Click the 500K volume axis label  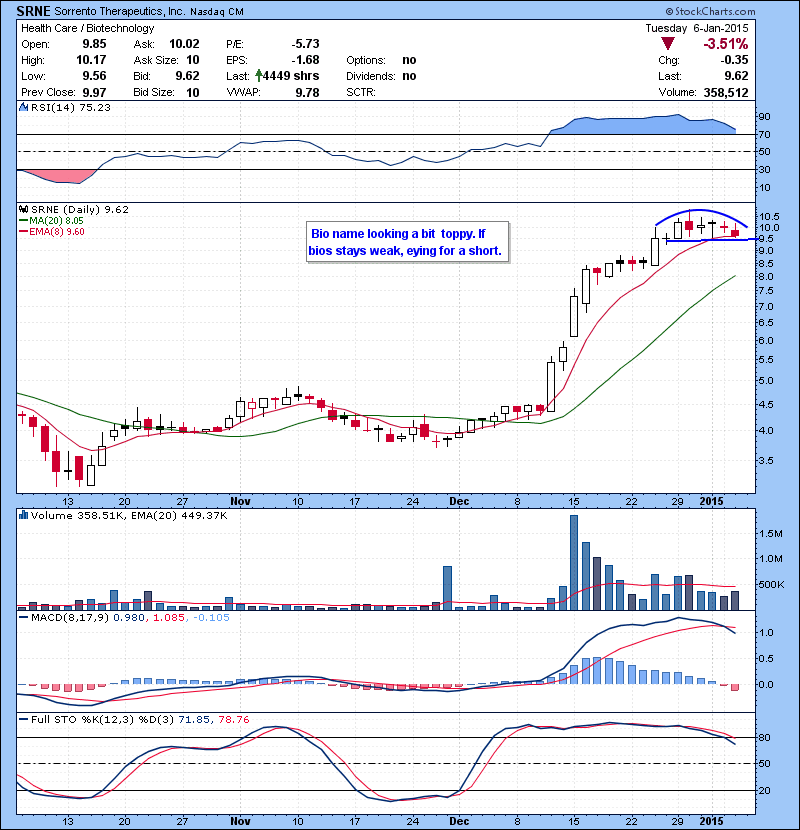click(x=771, y=585)
